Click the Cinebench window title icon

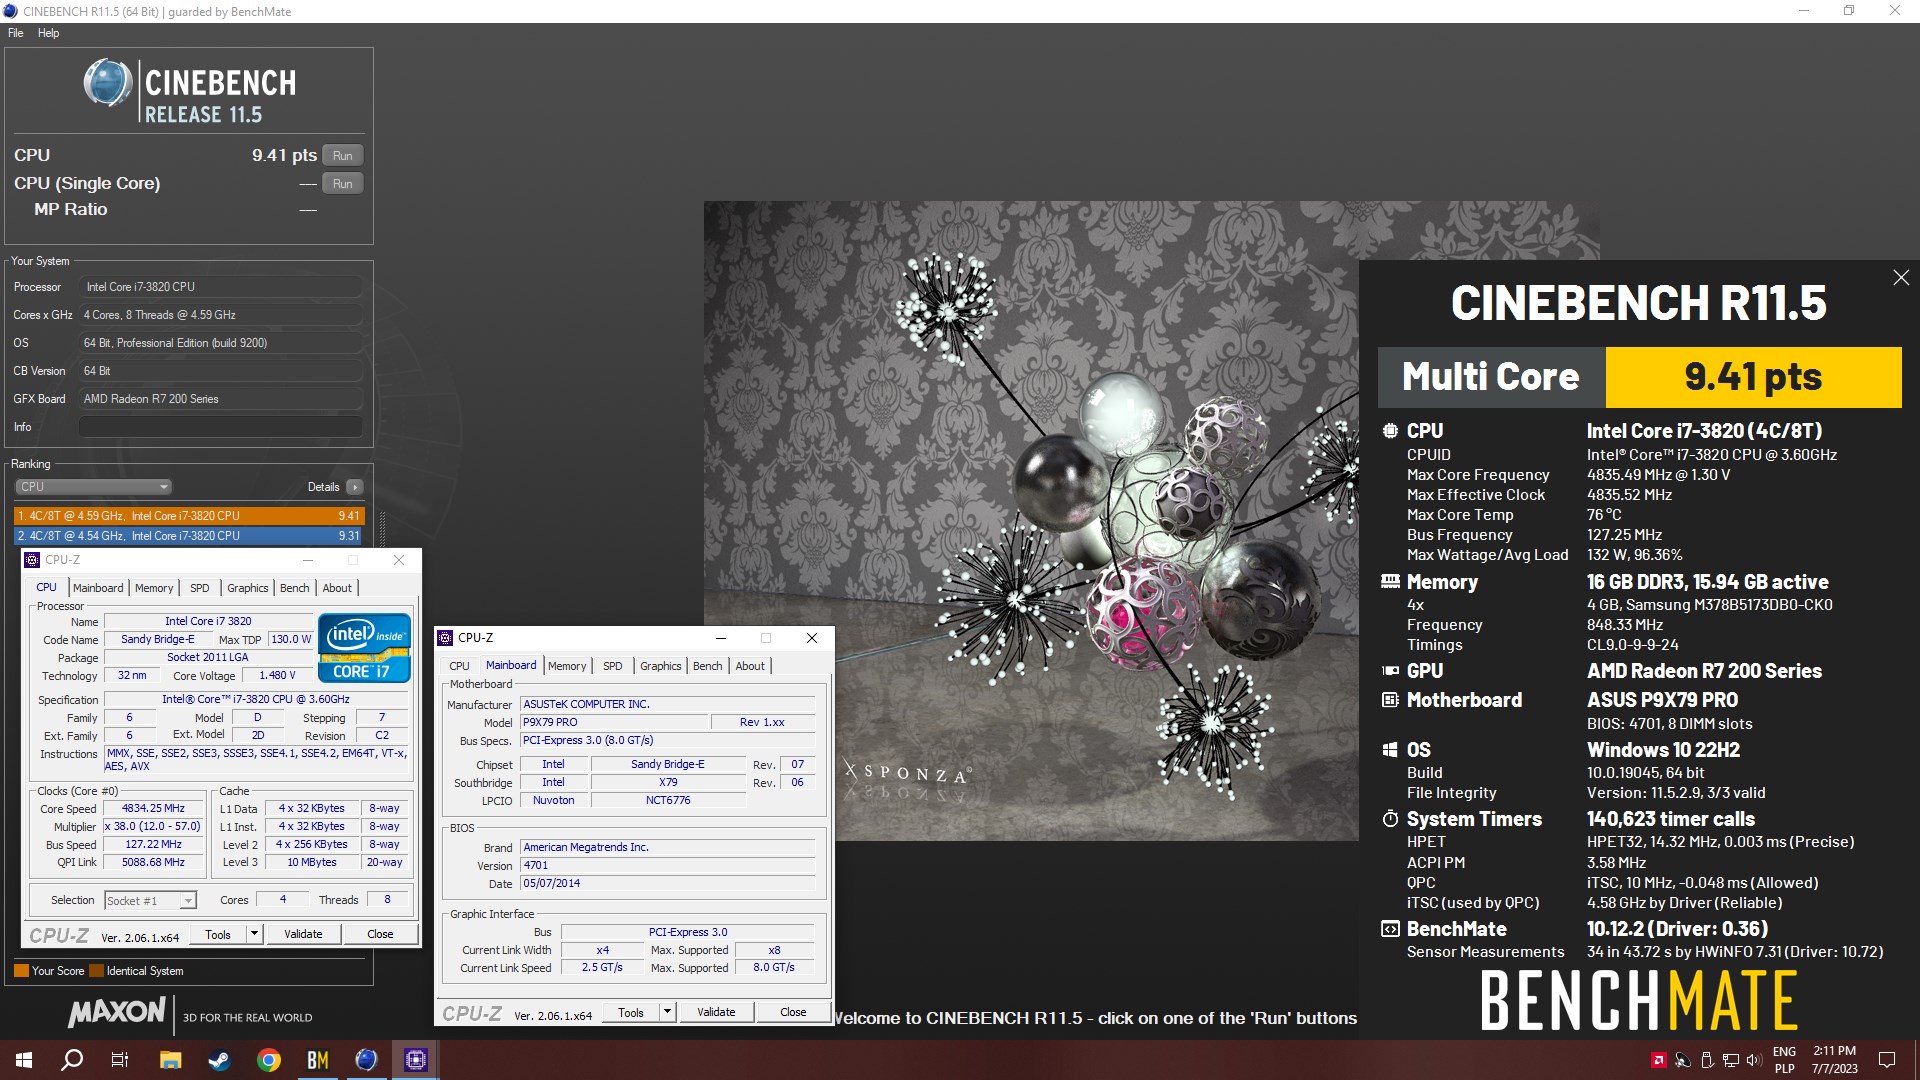(x=11, y=11)
